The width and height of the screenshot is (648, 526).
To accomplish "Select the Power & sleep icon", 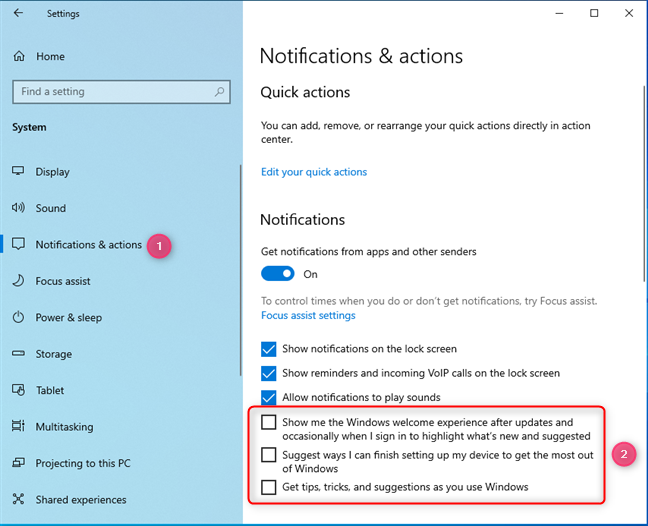I will click(18, 317).
